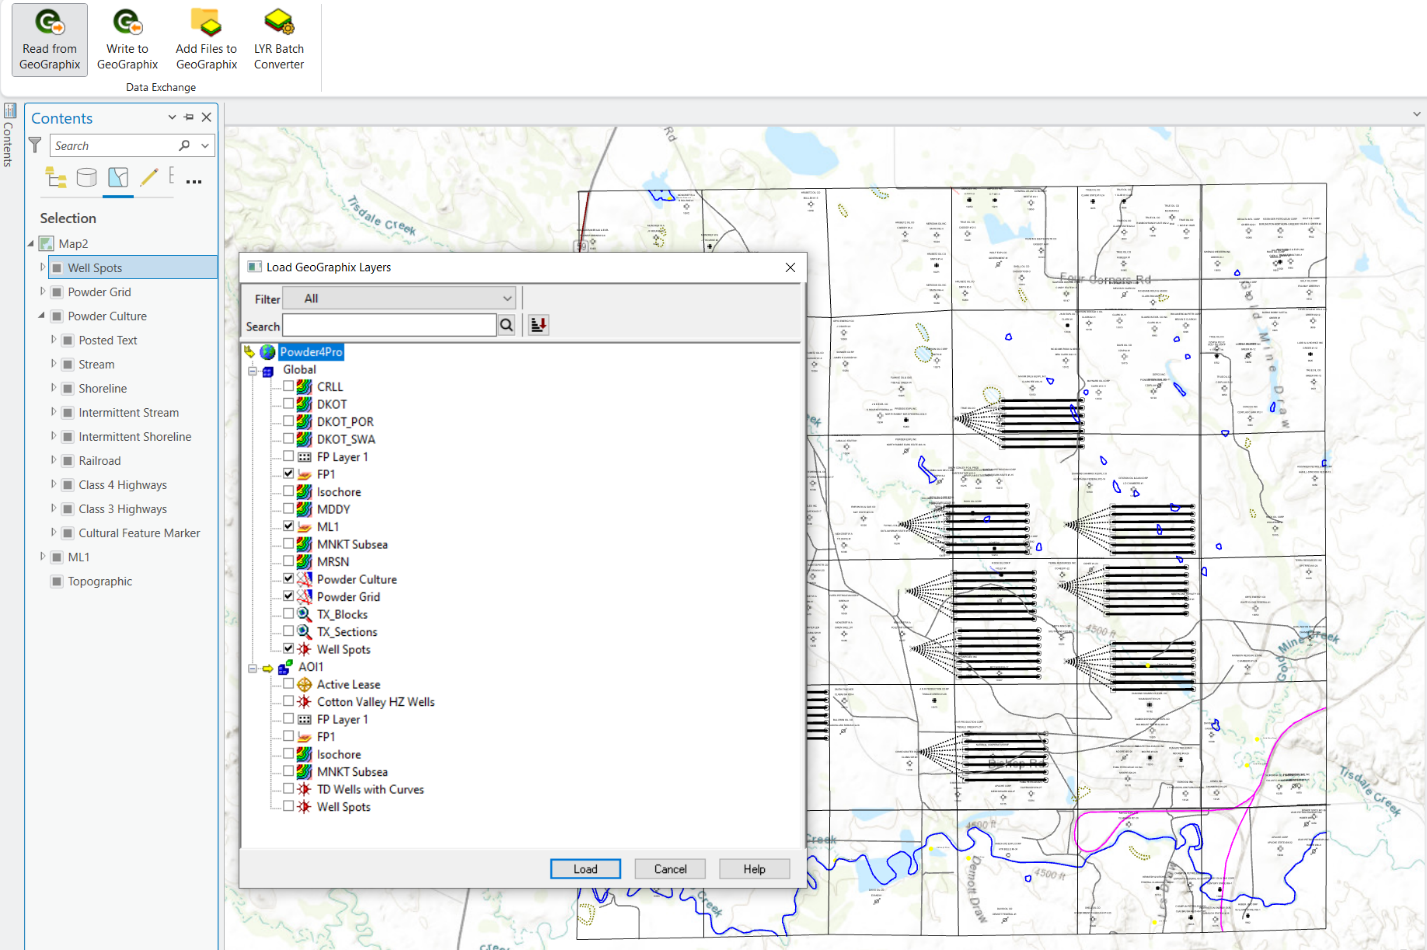The height and width of the screenshot is (950, 1427).
Task: Click the filter funnel icon in Contents
Action: tap(35, 146)
